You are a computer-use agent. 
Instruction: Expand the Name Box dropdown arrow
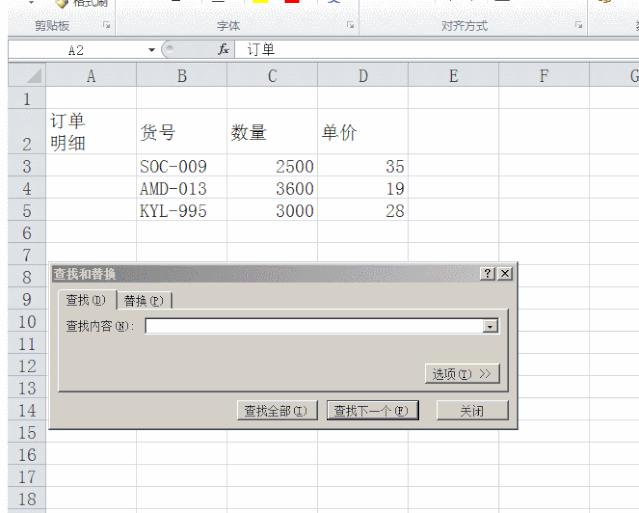pos(152,50)
